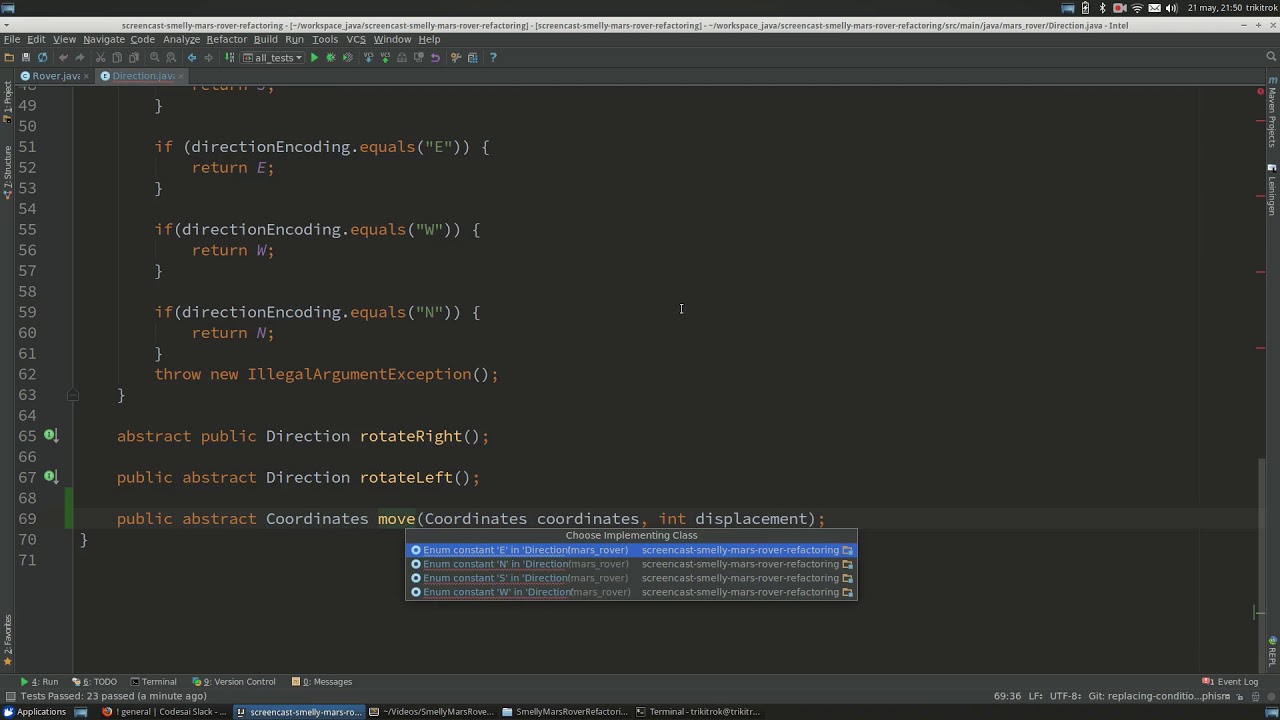Click the Find magnifier toolbar icon
The image size is (1280, 720).
(155, 57)
